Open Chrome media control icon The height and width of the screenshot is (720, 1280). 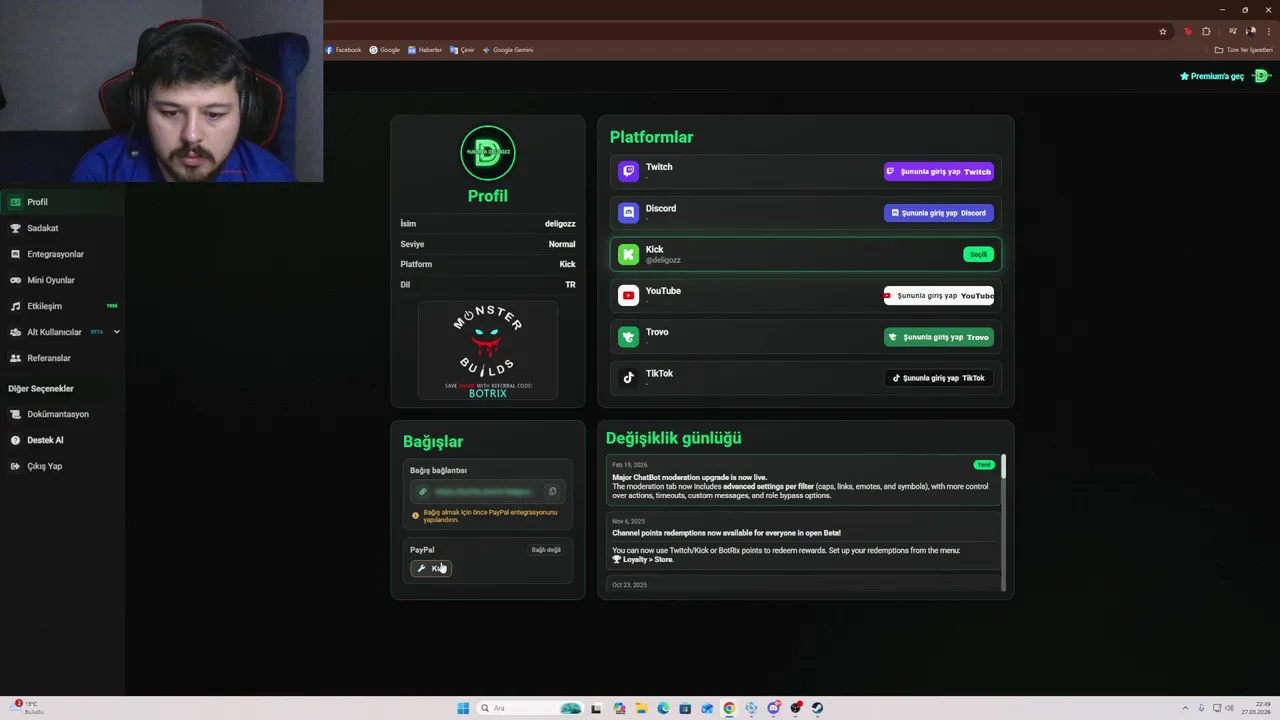pos(1233,31)
